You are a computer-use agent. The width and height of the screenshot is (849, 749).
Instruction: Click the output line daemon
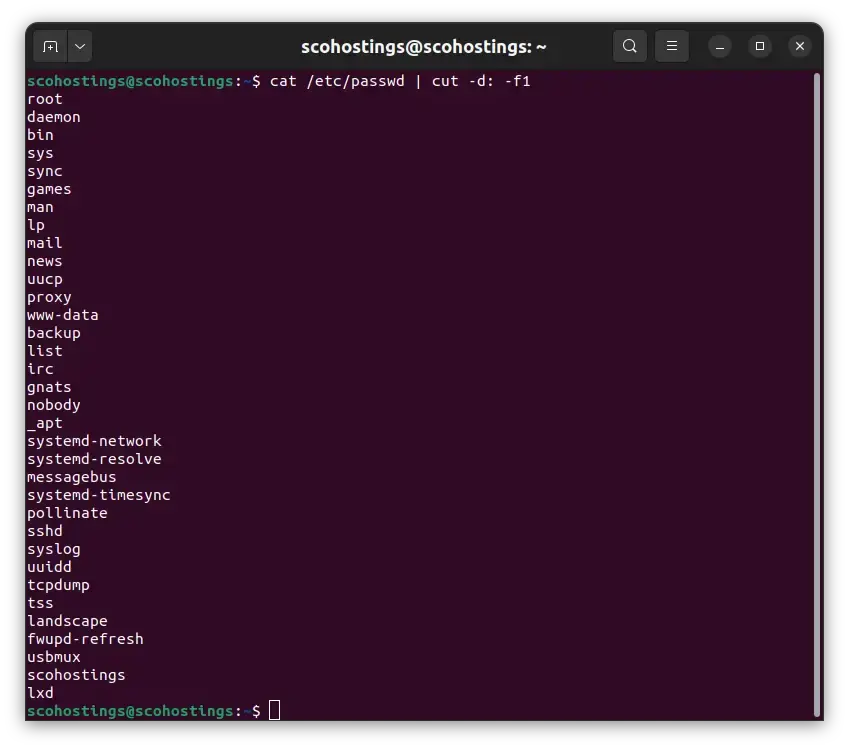[54, 117]
